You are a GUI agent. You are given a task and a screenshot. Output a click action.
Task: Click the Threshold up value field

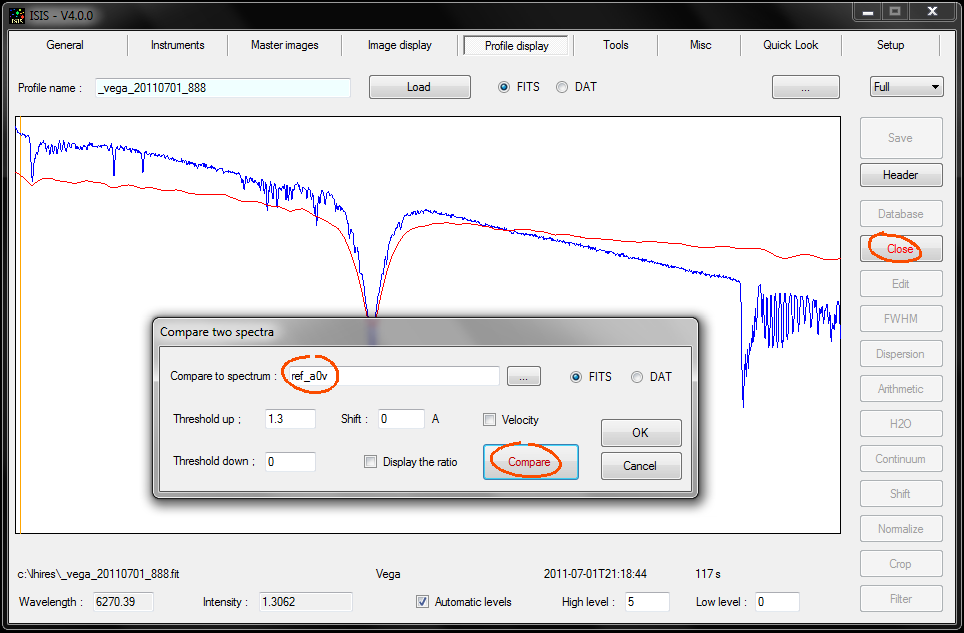point(290,419)
